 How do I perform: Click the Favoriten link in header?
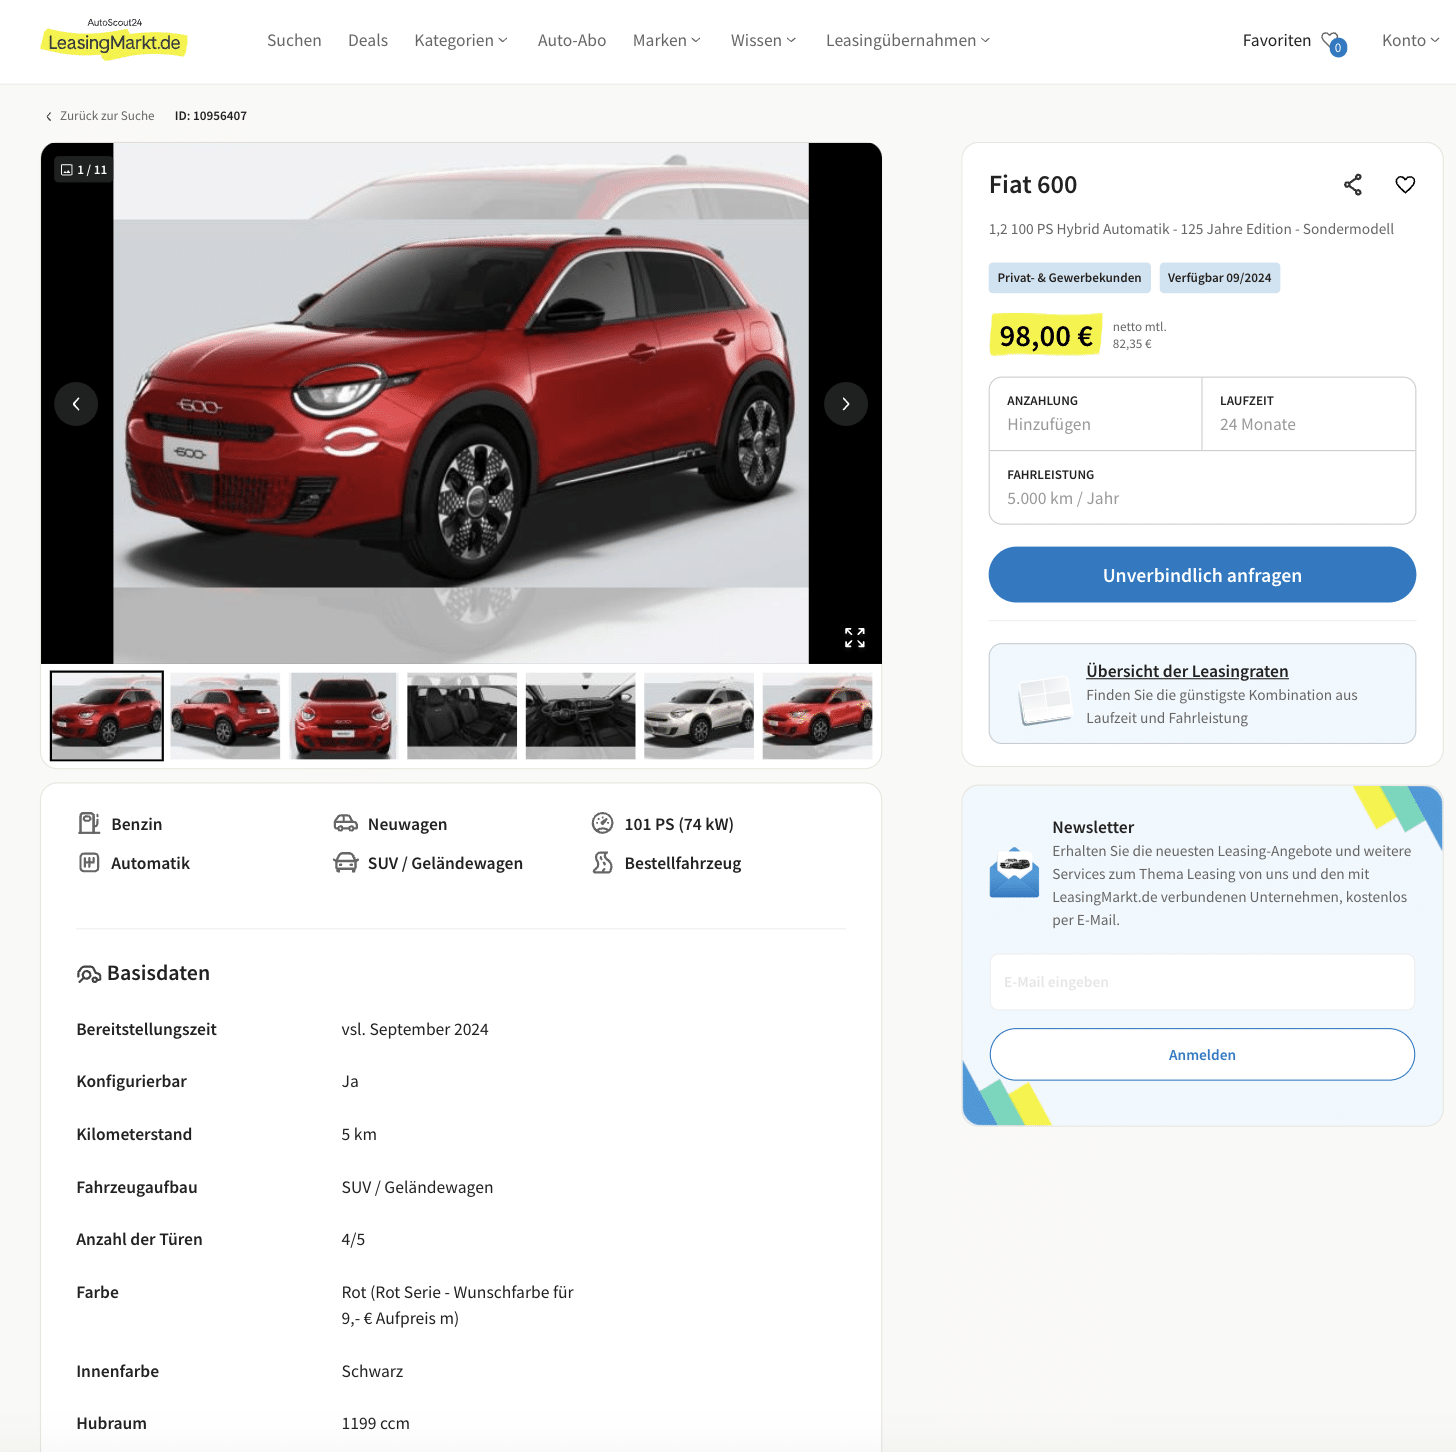click(x=1276, y=40)
